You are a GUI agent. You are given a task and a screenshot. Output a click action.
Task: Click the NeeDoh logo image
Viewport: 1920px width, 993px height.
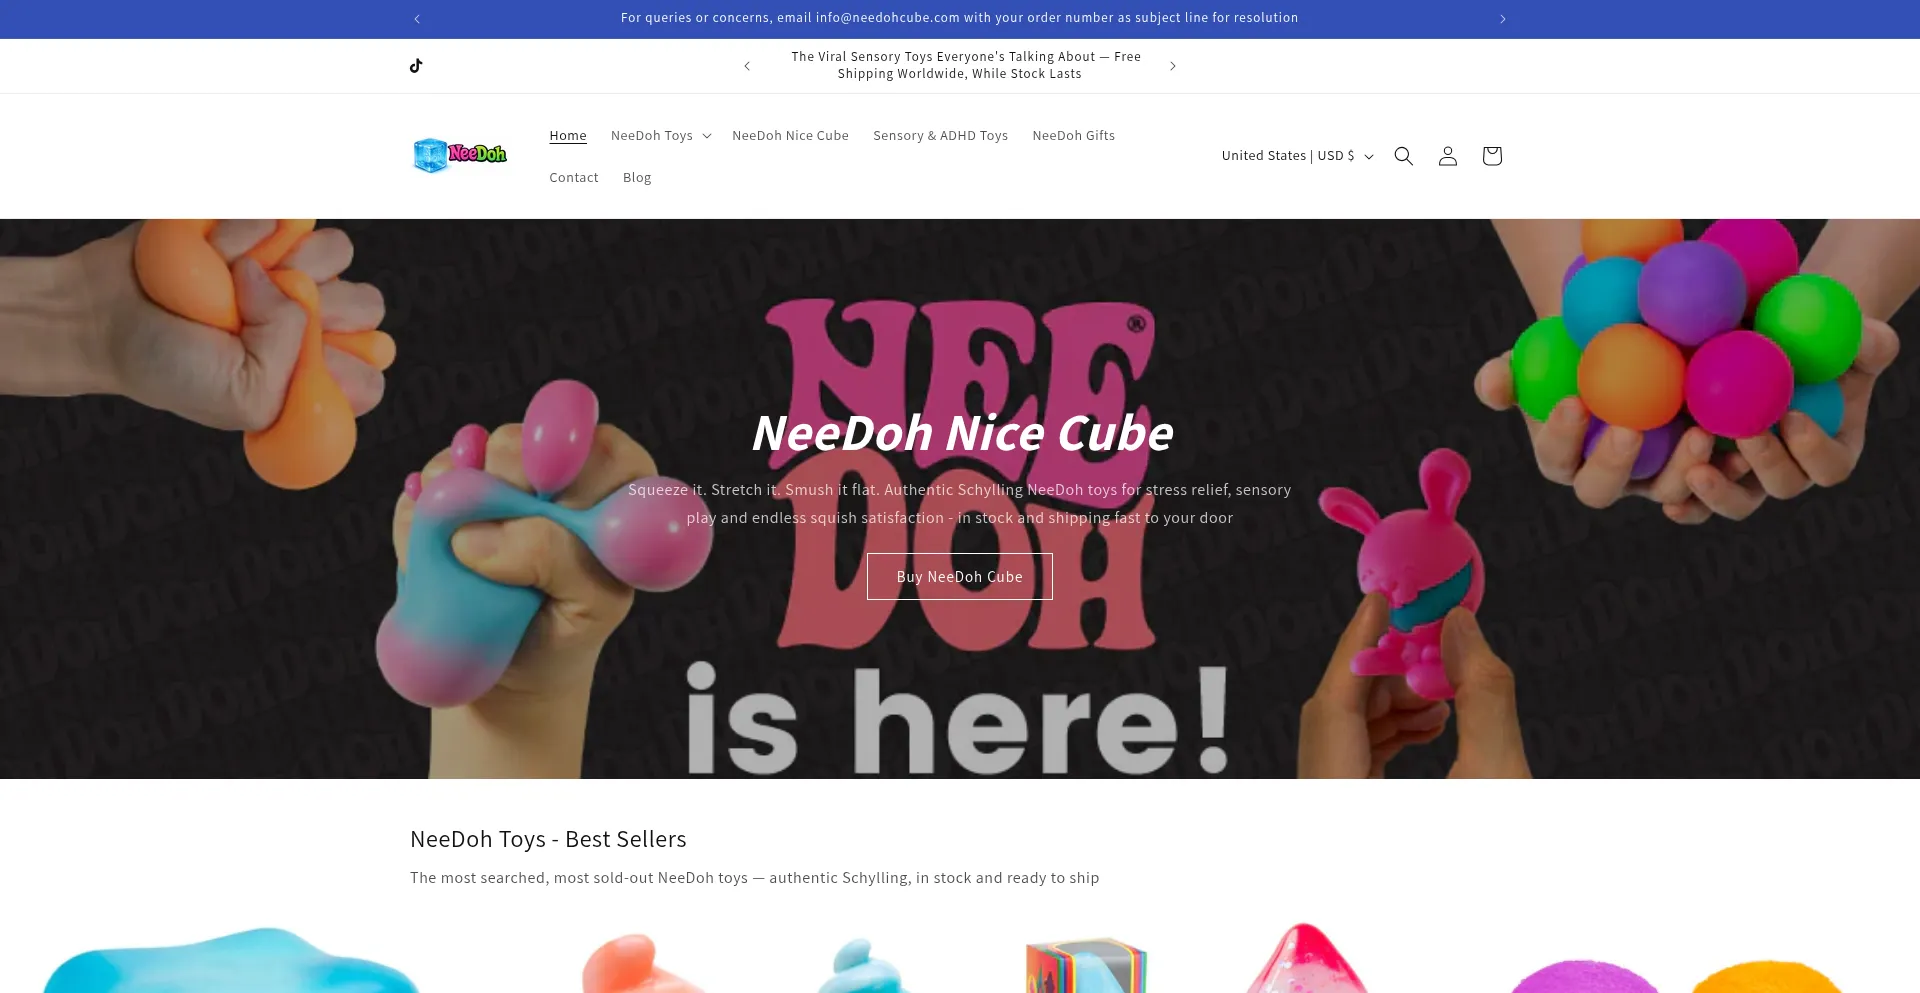coord(460,155)
